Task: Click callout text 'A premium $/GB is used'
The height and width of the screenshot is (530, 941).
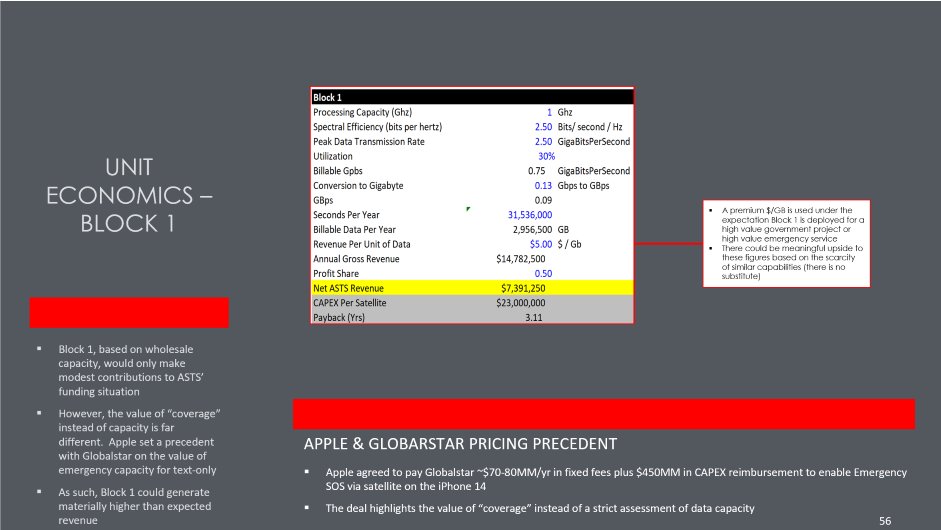Action: pos(793,224)
